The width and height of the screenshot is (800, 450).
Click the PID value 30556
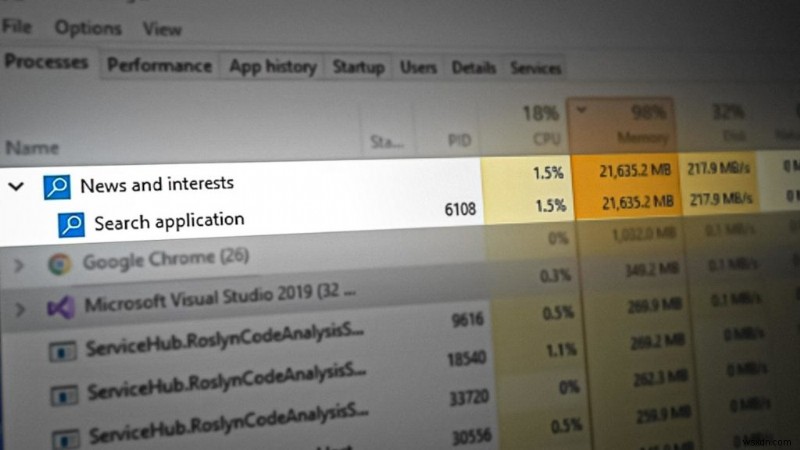pos(471,437)
